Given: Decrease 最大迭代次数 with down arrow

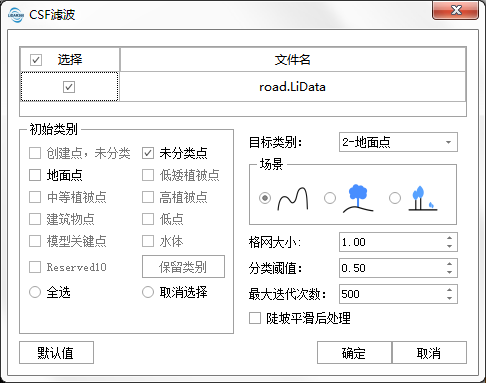Looking at the screenshot, I should point(450,298).
